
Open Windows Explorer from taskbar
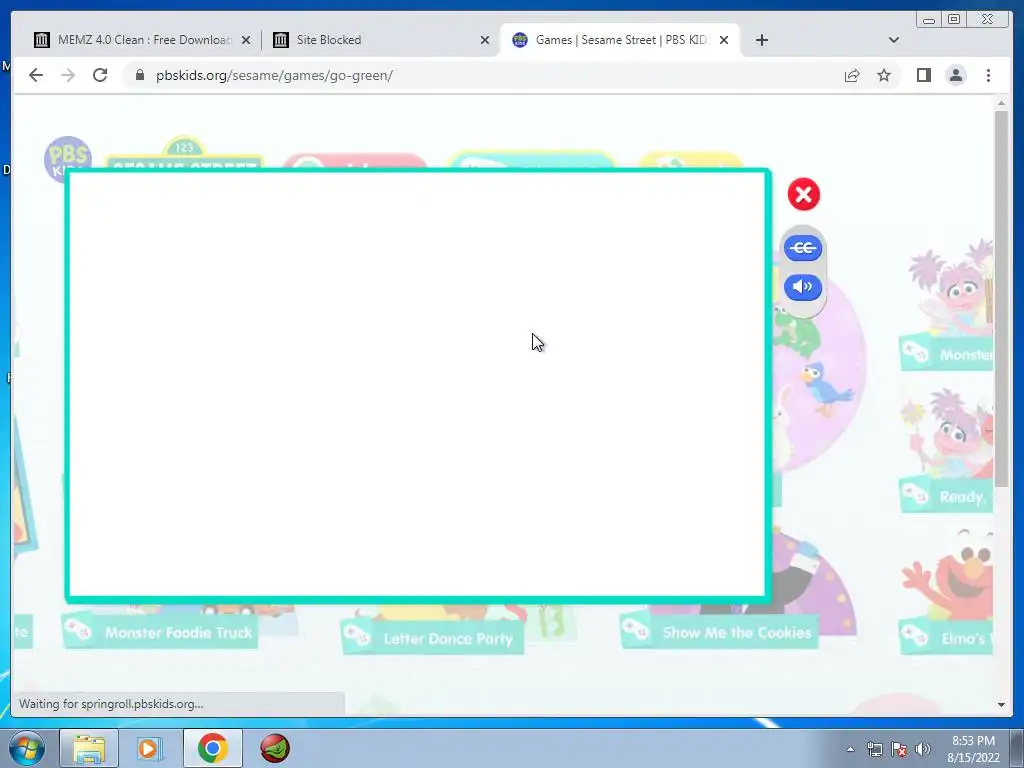pyautogui.click(x=89, y=748)
